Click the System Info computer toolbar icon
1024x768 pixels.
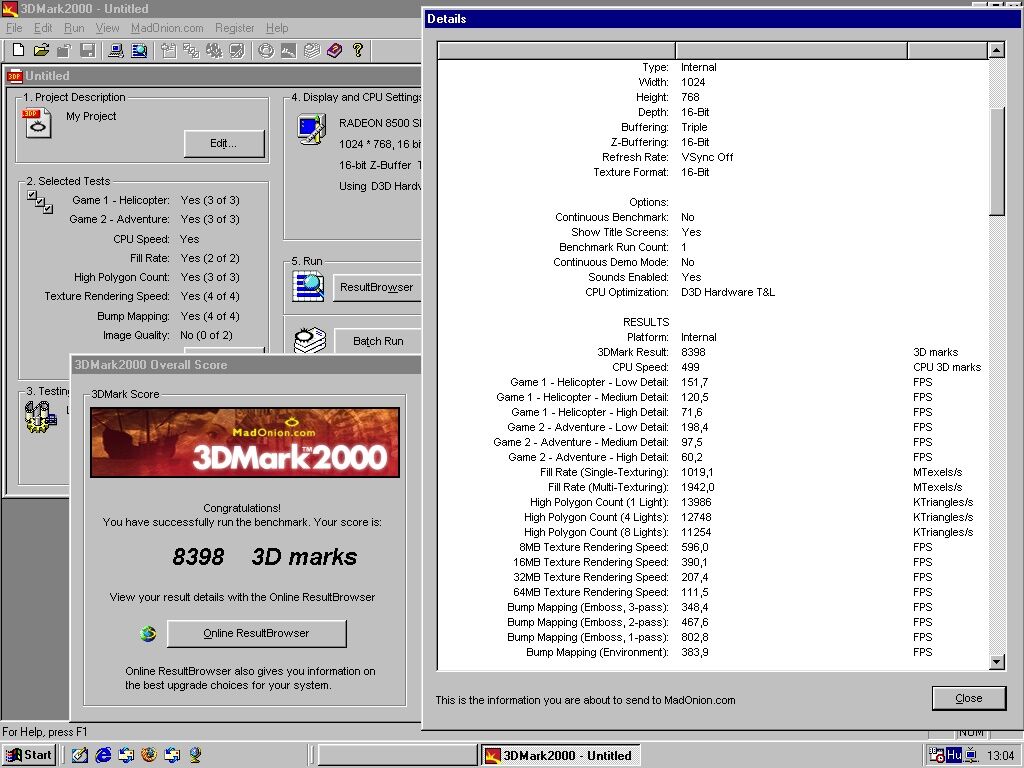pos(116,50)
